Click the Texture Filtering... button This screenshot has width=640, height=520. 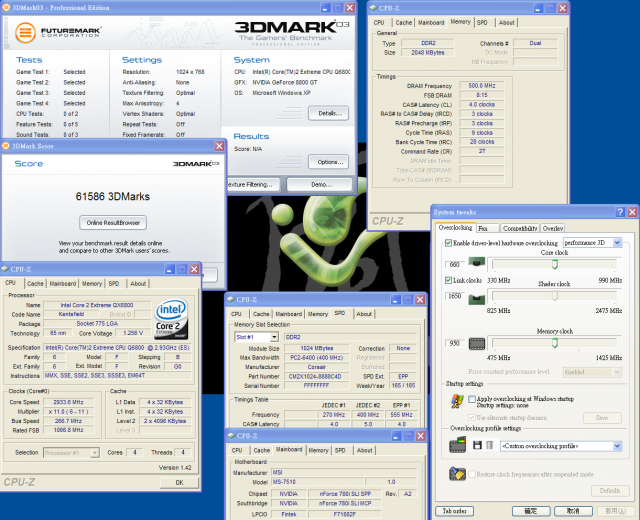(253, 184)
